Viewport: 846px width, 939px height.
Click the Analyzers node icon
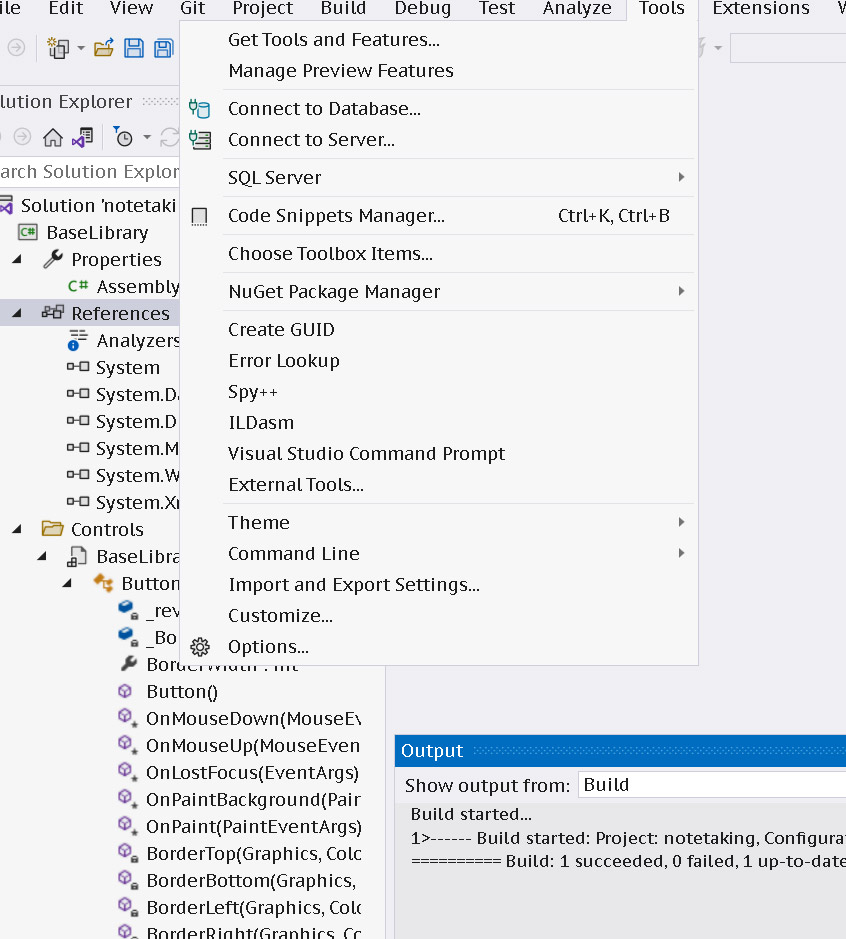[x=77, y=340]
